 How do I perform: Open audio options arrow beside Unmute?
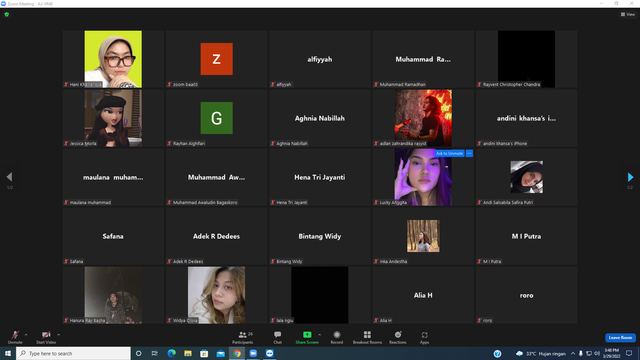[26, 335]
